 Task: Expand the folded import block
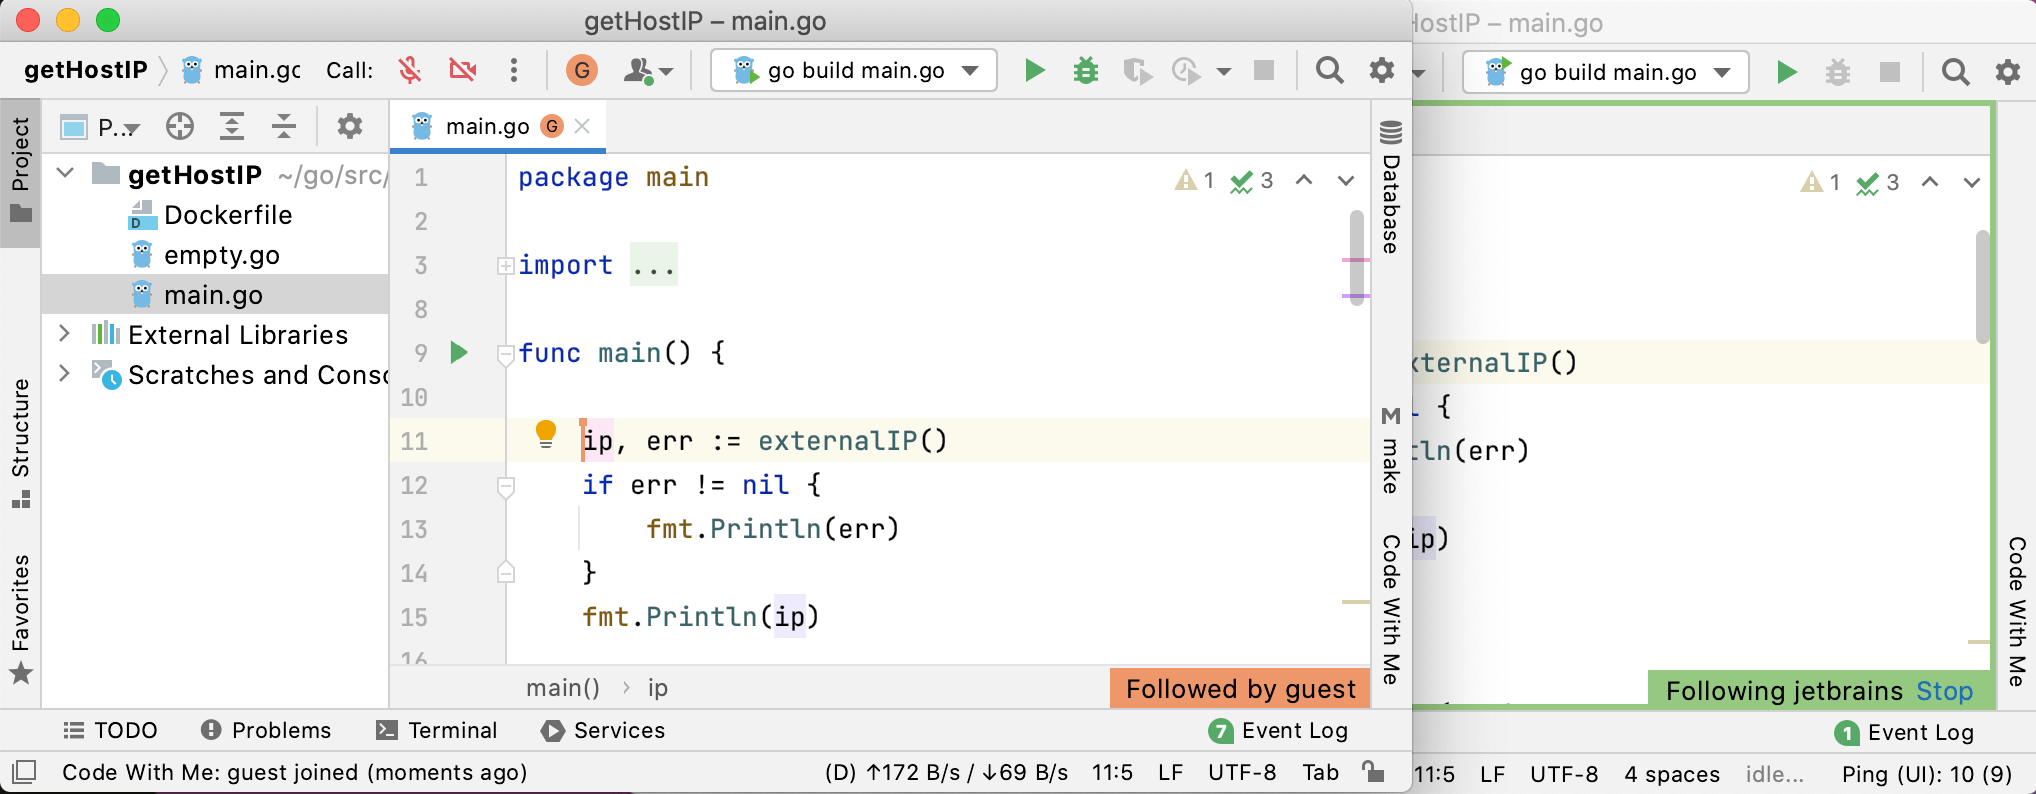pos(654,265)
